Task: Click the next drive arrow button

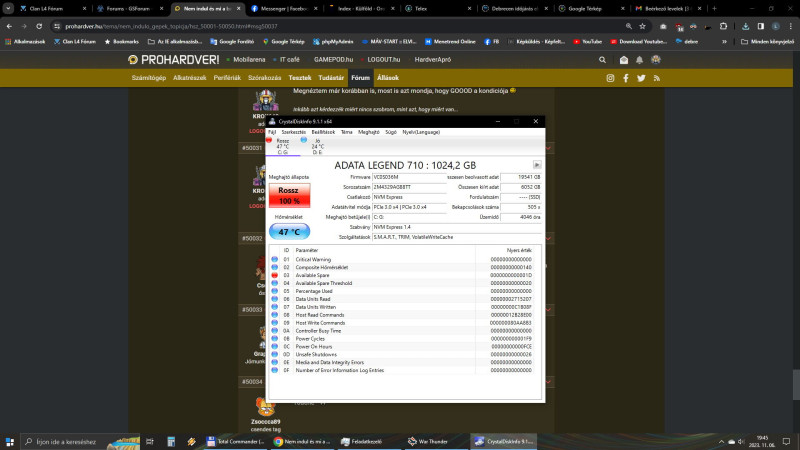Action: click(537, 165)
